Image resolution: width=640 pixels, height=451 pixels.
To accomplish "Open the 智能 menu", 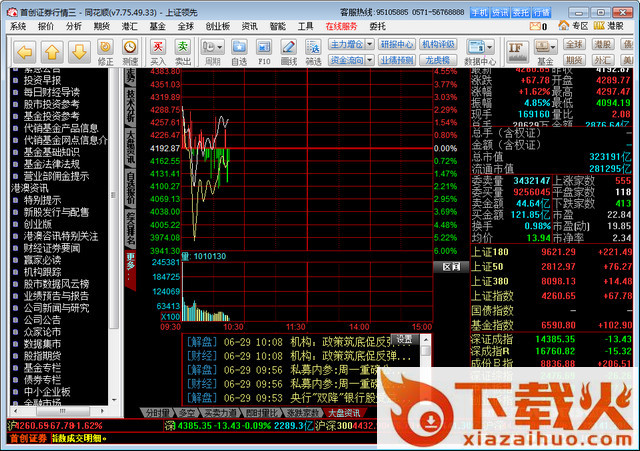I will coord(278,26).
